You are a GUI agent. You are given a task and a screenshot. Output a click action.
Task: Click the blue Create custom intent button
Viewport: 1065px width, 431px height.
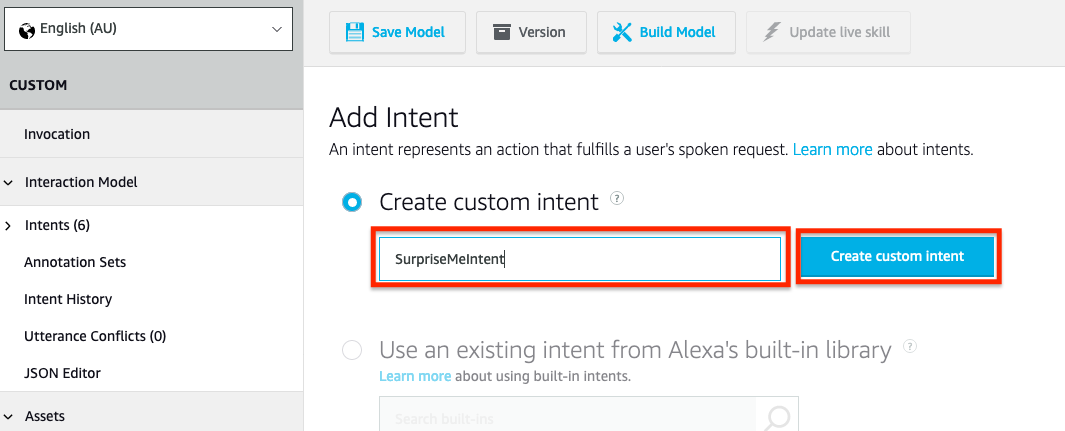897,257
